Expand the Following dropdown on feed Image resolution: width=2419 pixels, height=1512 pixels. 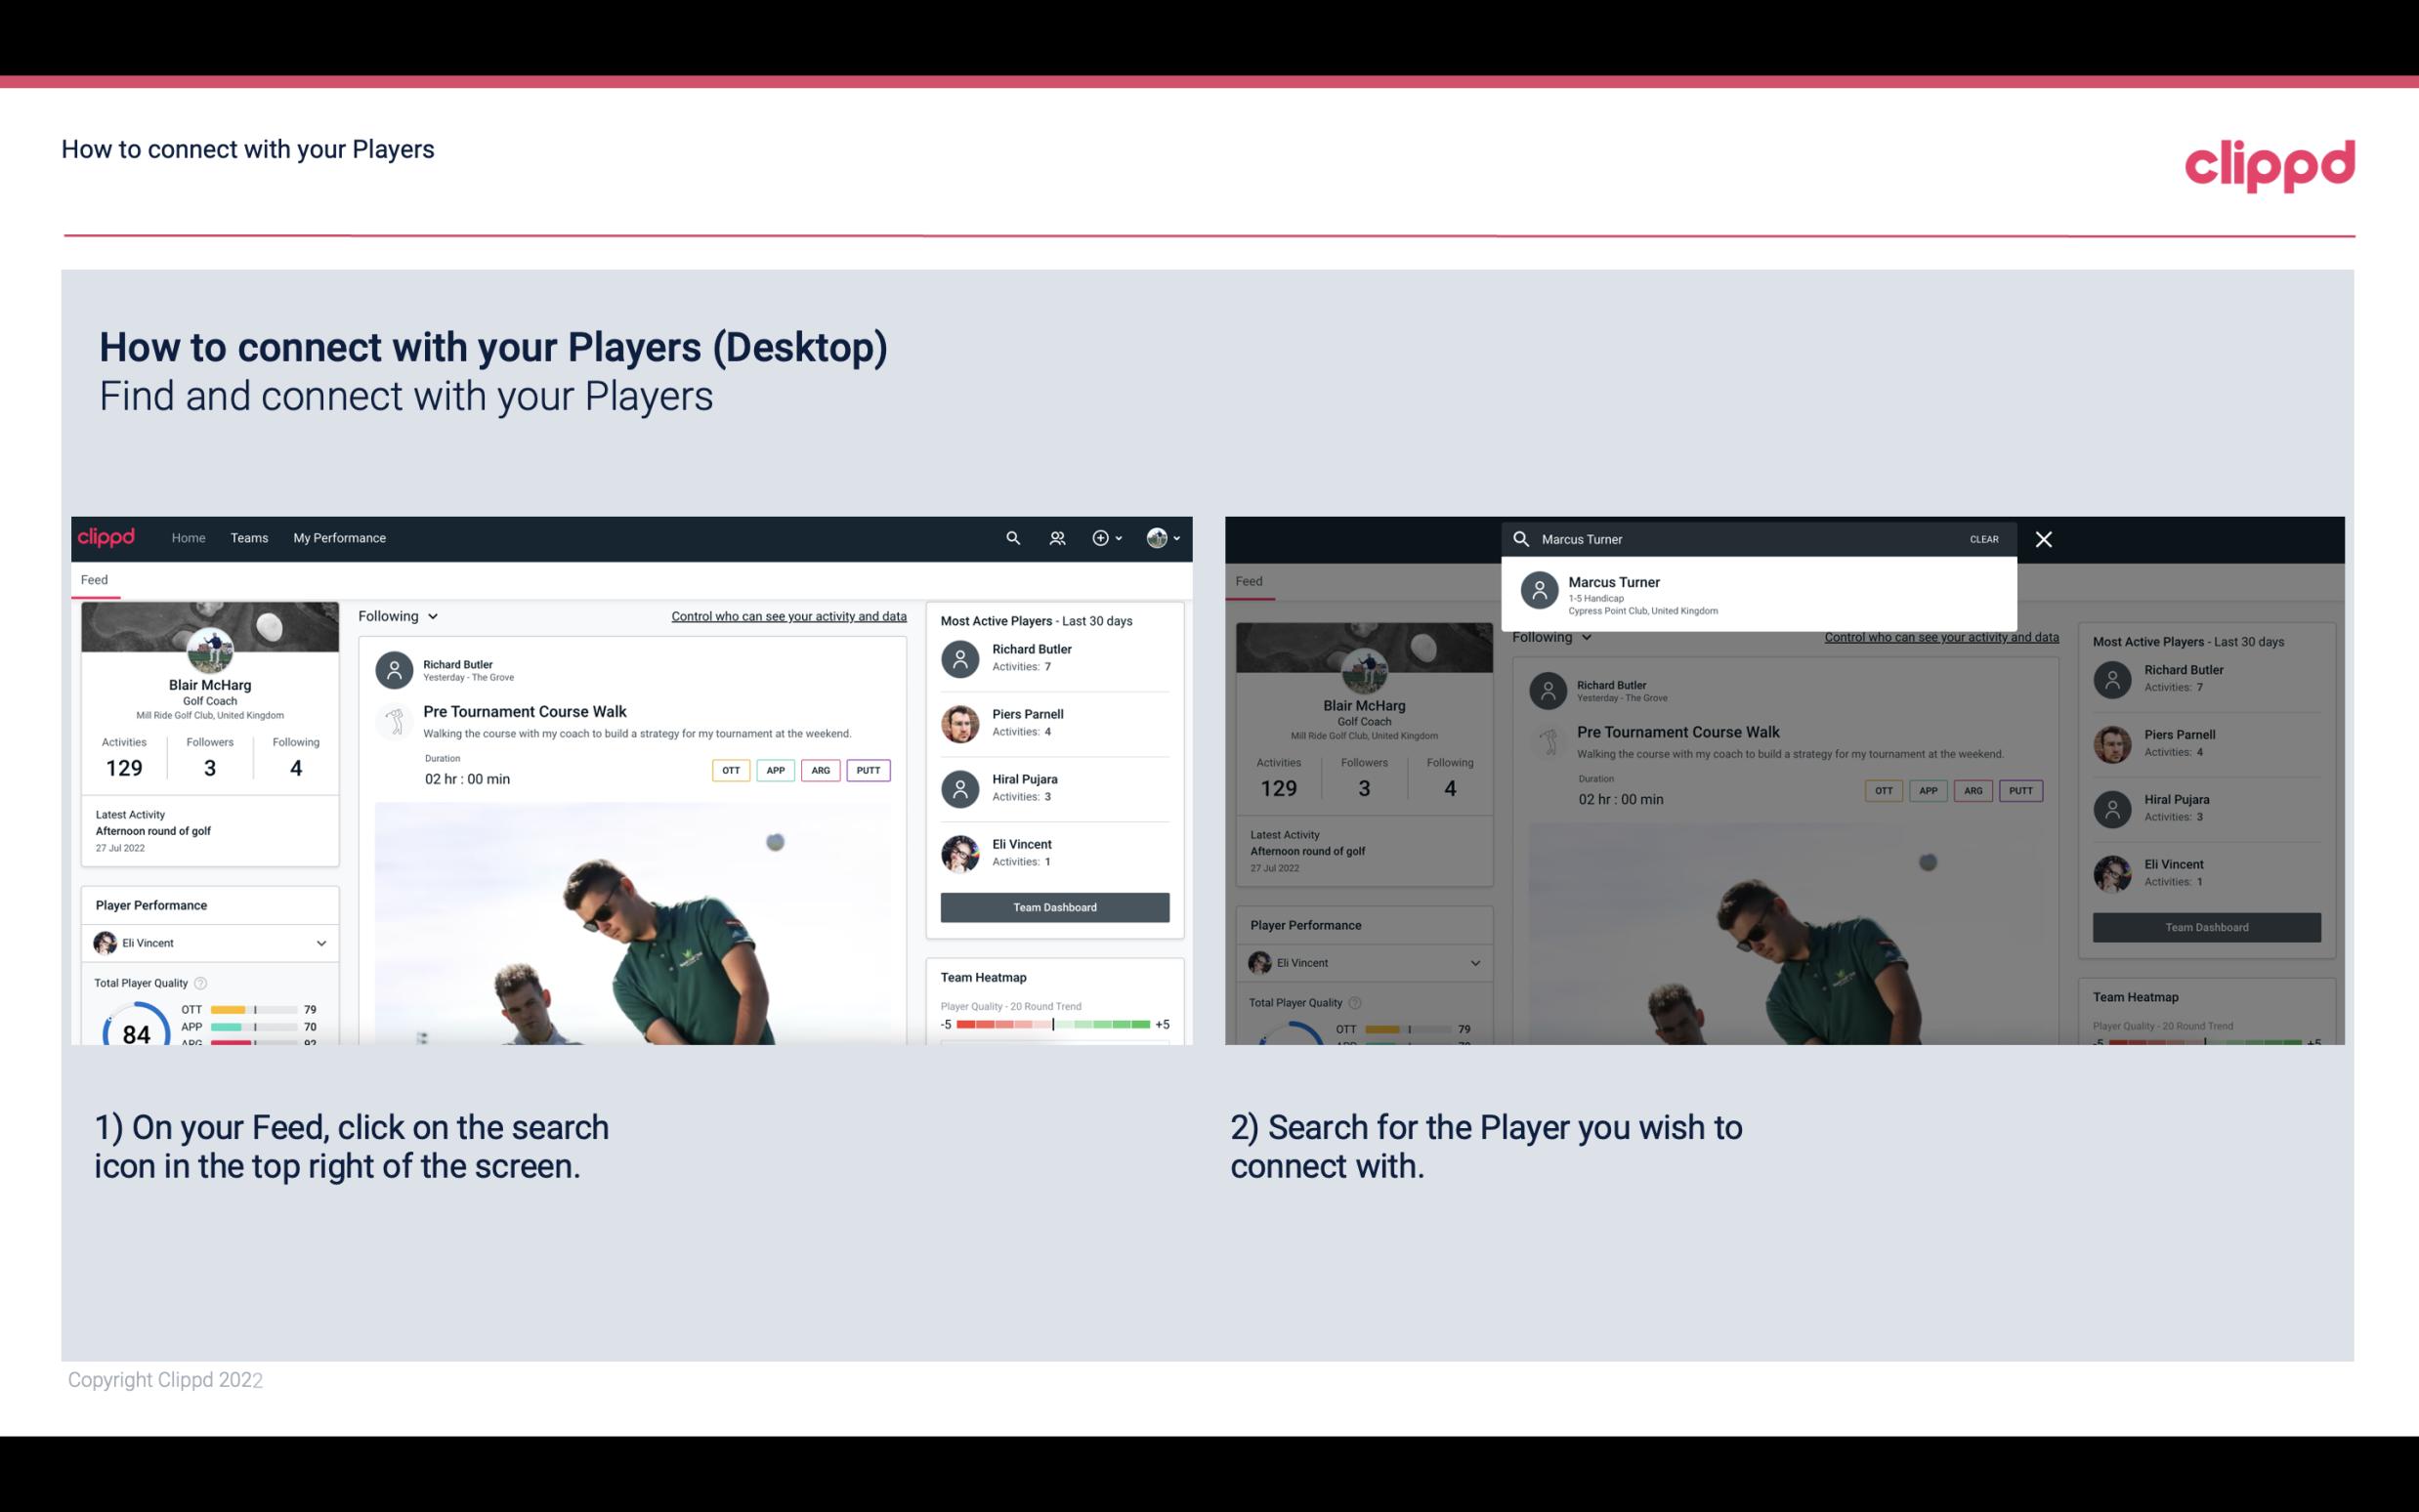tap(397, 615)
